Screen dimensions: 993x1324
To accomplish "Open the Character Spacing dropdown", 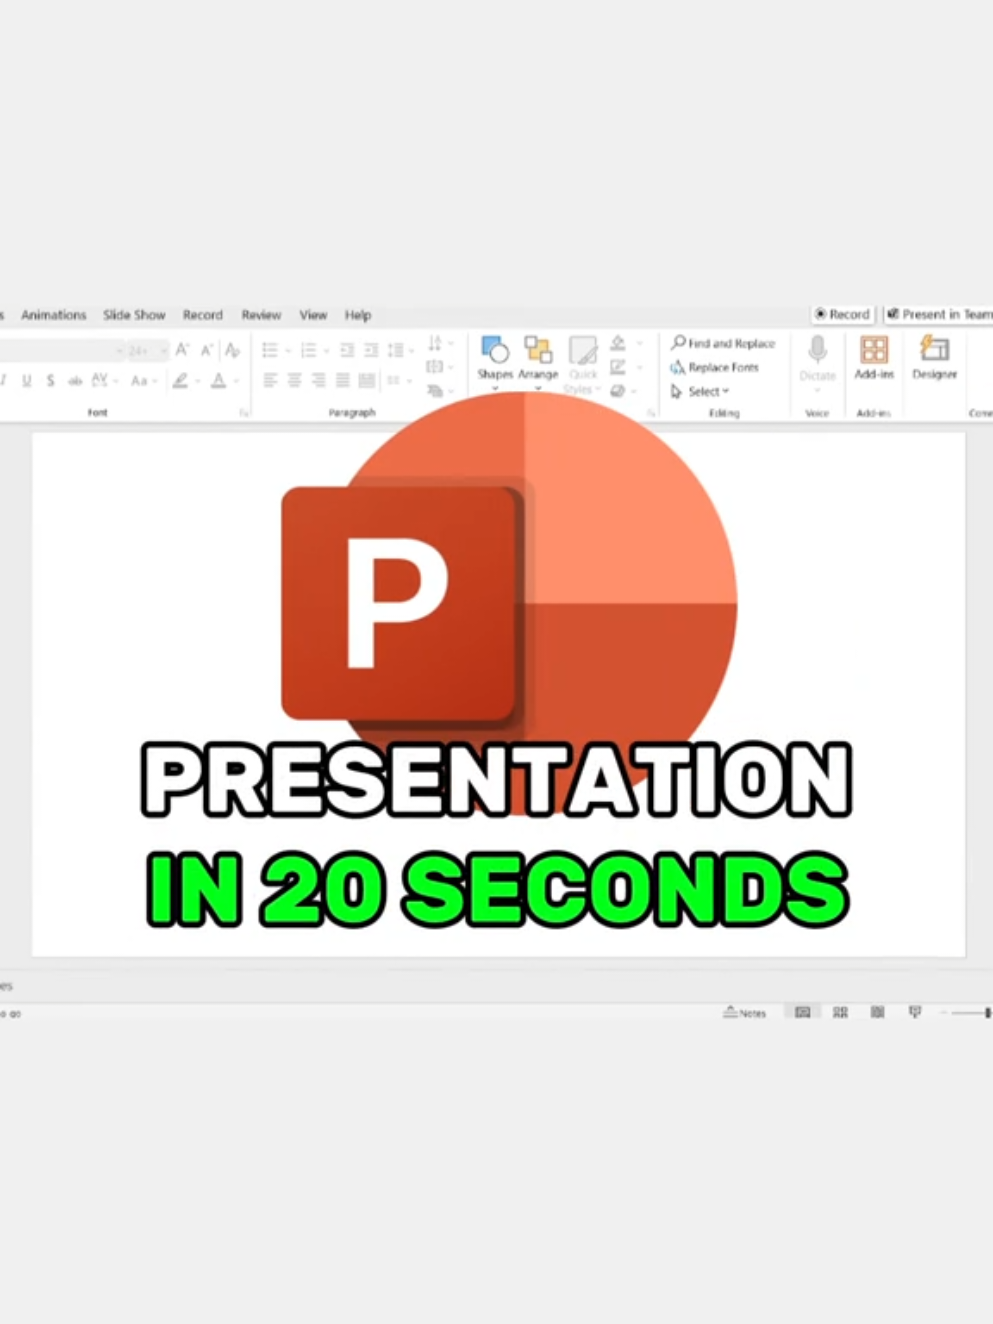I will (103, 381).
